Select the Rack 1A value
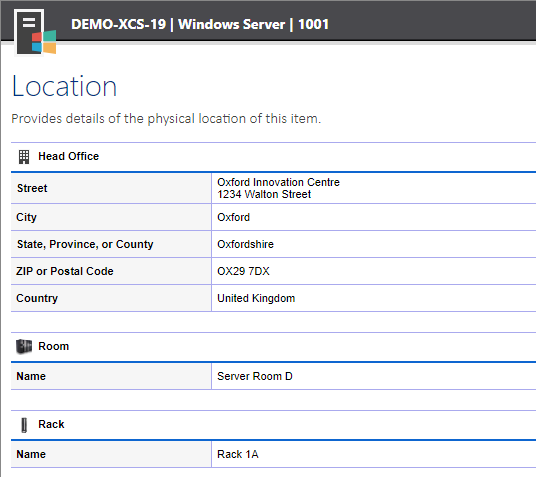Viewport: 550px width, 477px height. (238, 455)
